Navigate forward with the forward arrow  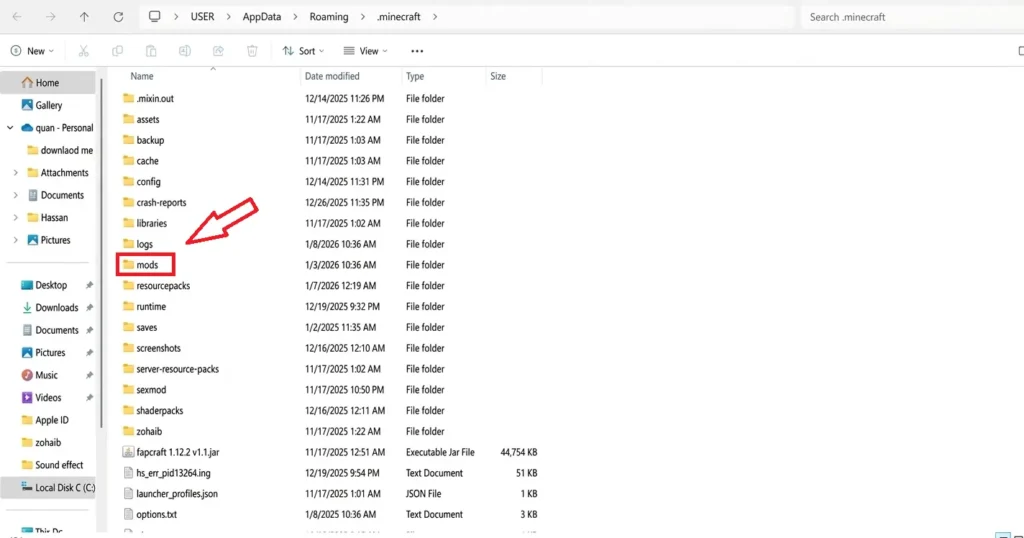click(50, 17)
